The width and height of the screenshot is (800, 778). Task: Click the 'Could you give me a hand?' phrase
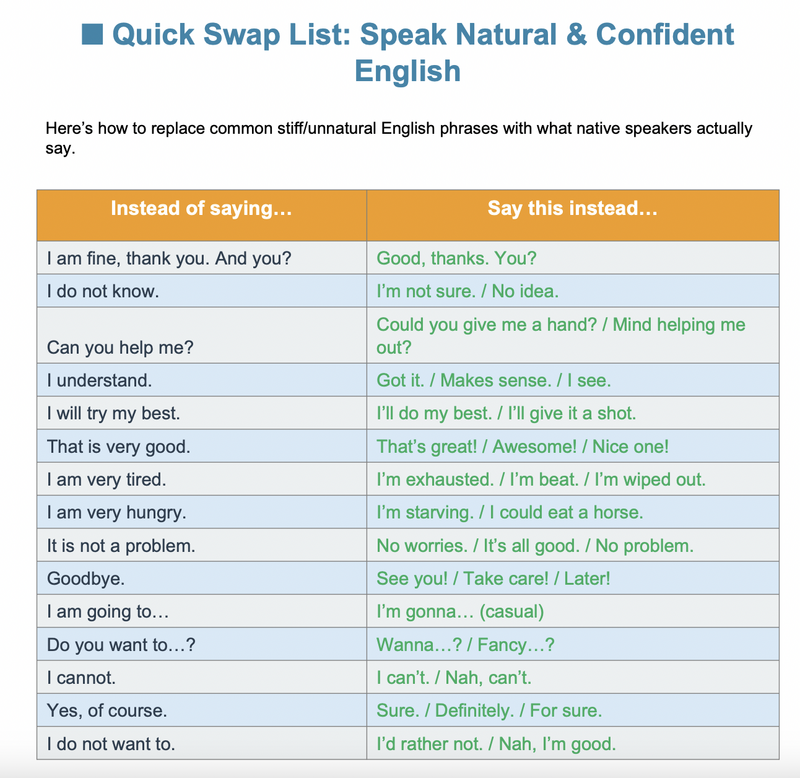click(486, 324)
